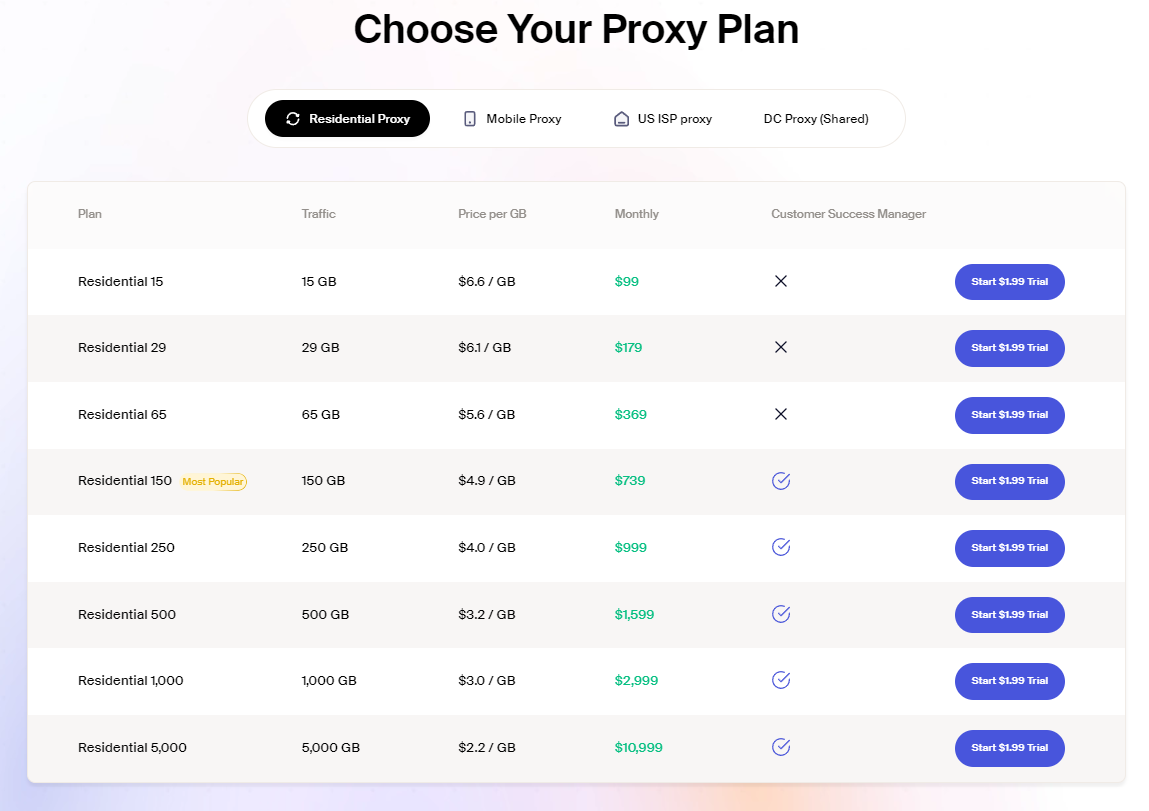Open the DC Proxy (Shared) tab

[816, 119]
